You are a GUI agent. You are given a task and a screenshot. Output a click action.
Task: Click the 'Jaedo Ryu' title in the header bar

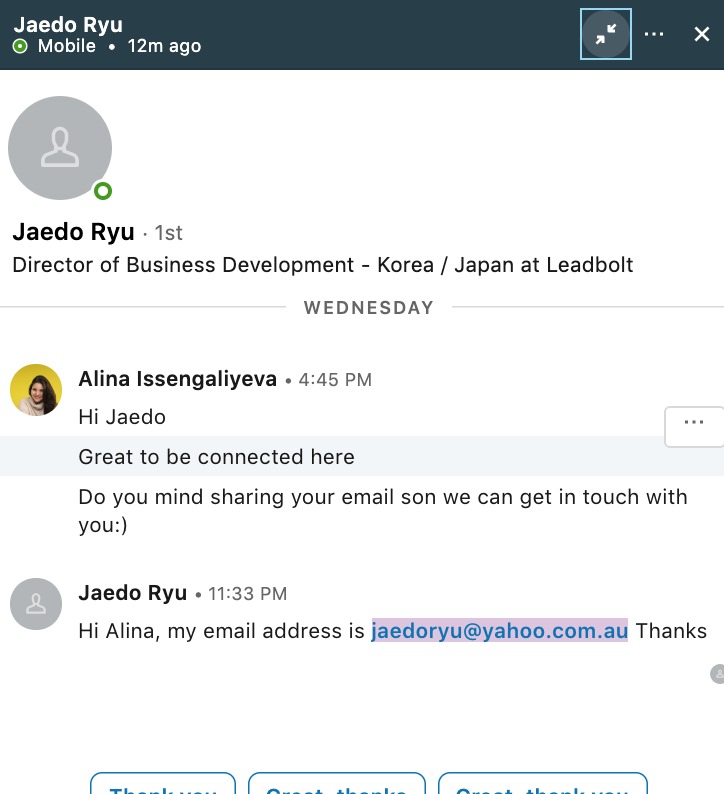coord(68,24)
